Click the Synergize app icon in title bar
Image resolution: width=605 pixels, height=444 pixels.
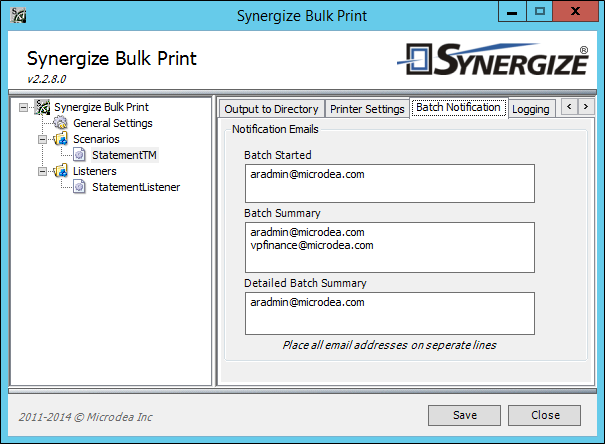coord(18,15)
